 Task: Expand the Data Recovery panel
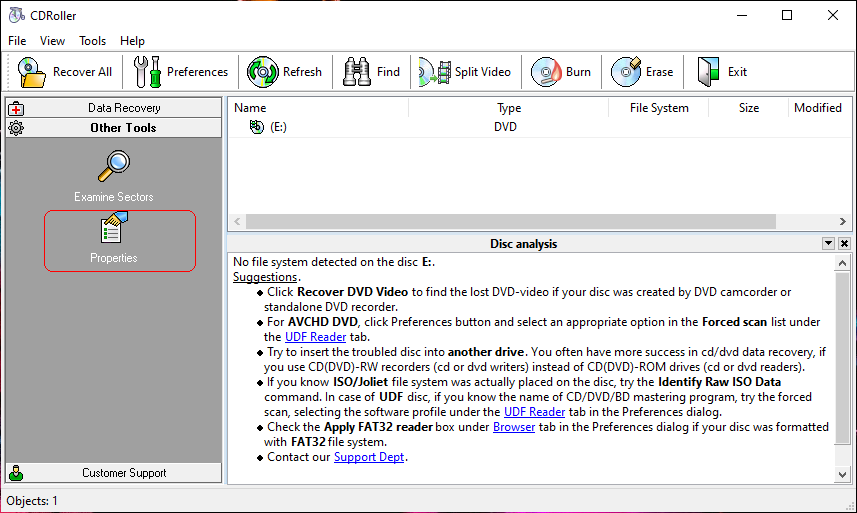(x=114, y=108)
